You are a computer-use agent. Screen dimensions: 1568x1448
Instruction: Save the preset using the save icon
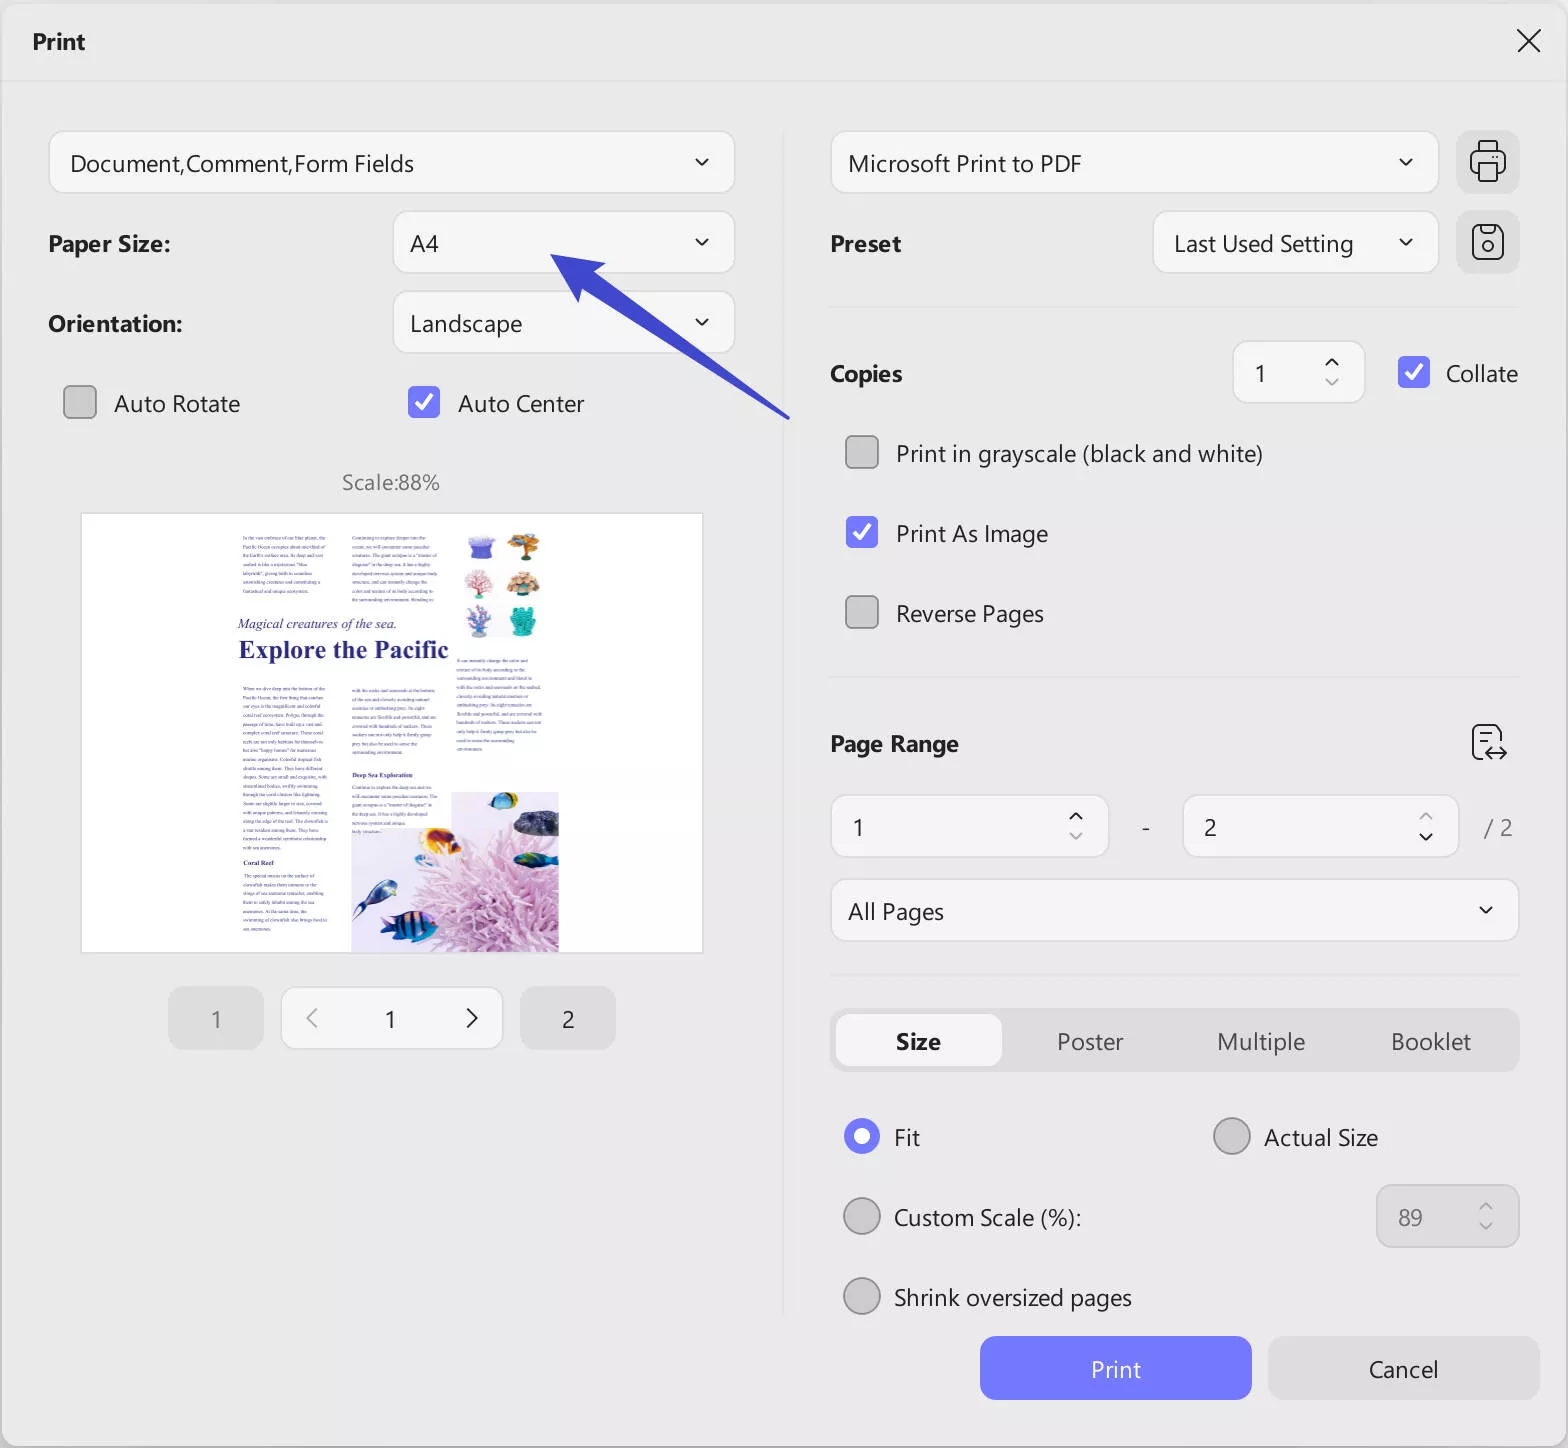click(x=1487, y=242)
